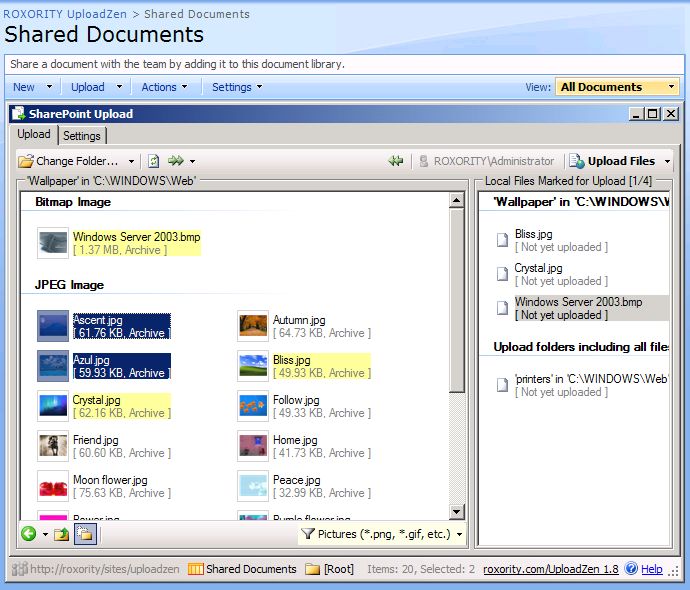Select the Peace.jpg file name
The width and height of the screenshot is (690, 590).
297,480
